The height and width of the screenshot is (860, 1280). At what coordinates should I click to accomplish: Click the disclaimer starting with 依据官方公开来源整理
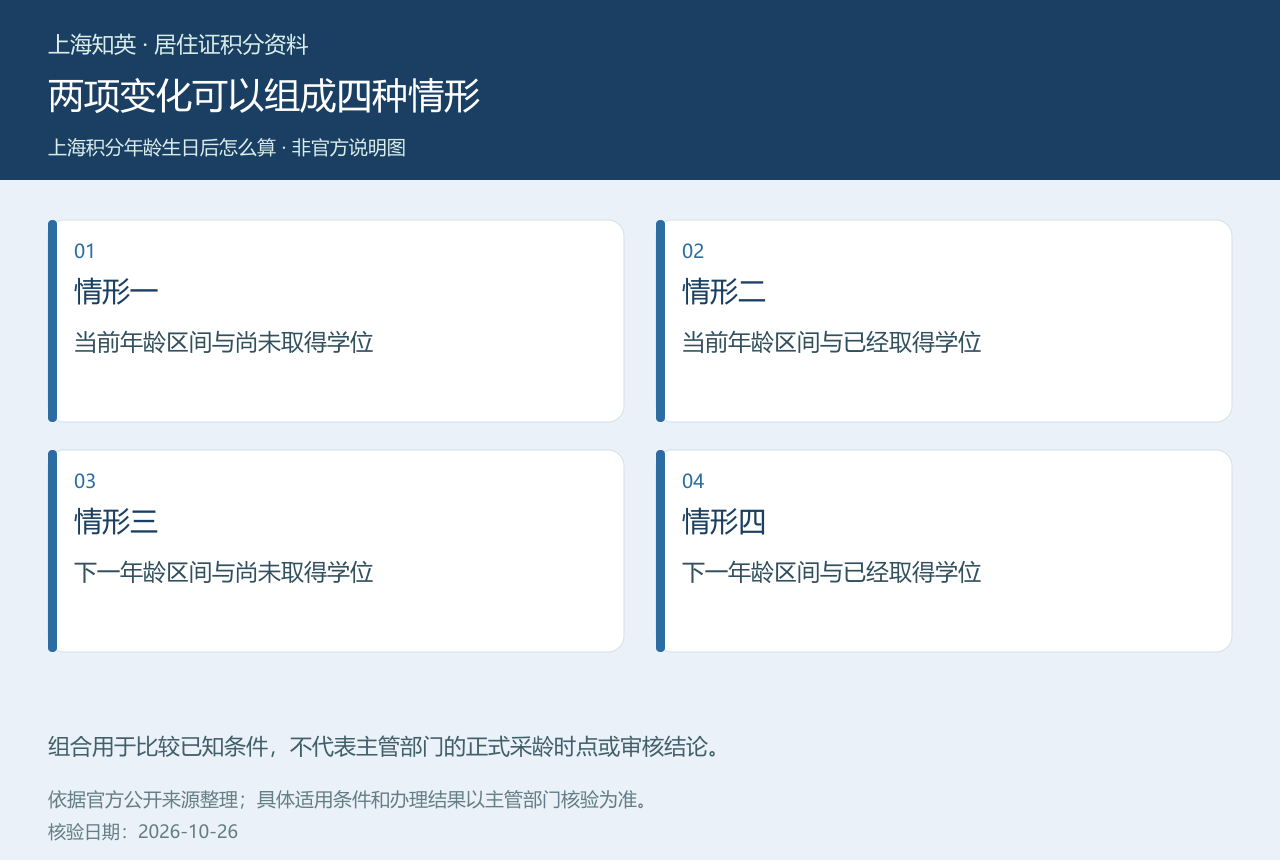(348, 800)
